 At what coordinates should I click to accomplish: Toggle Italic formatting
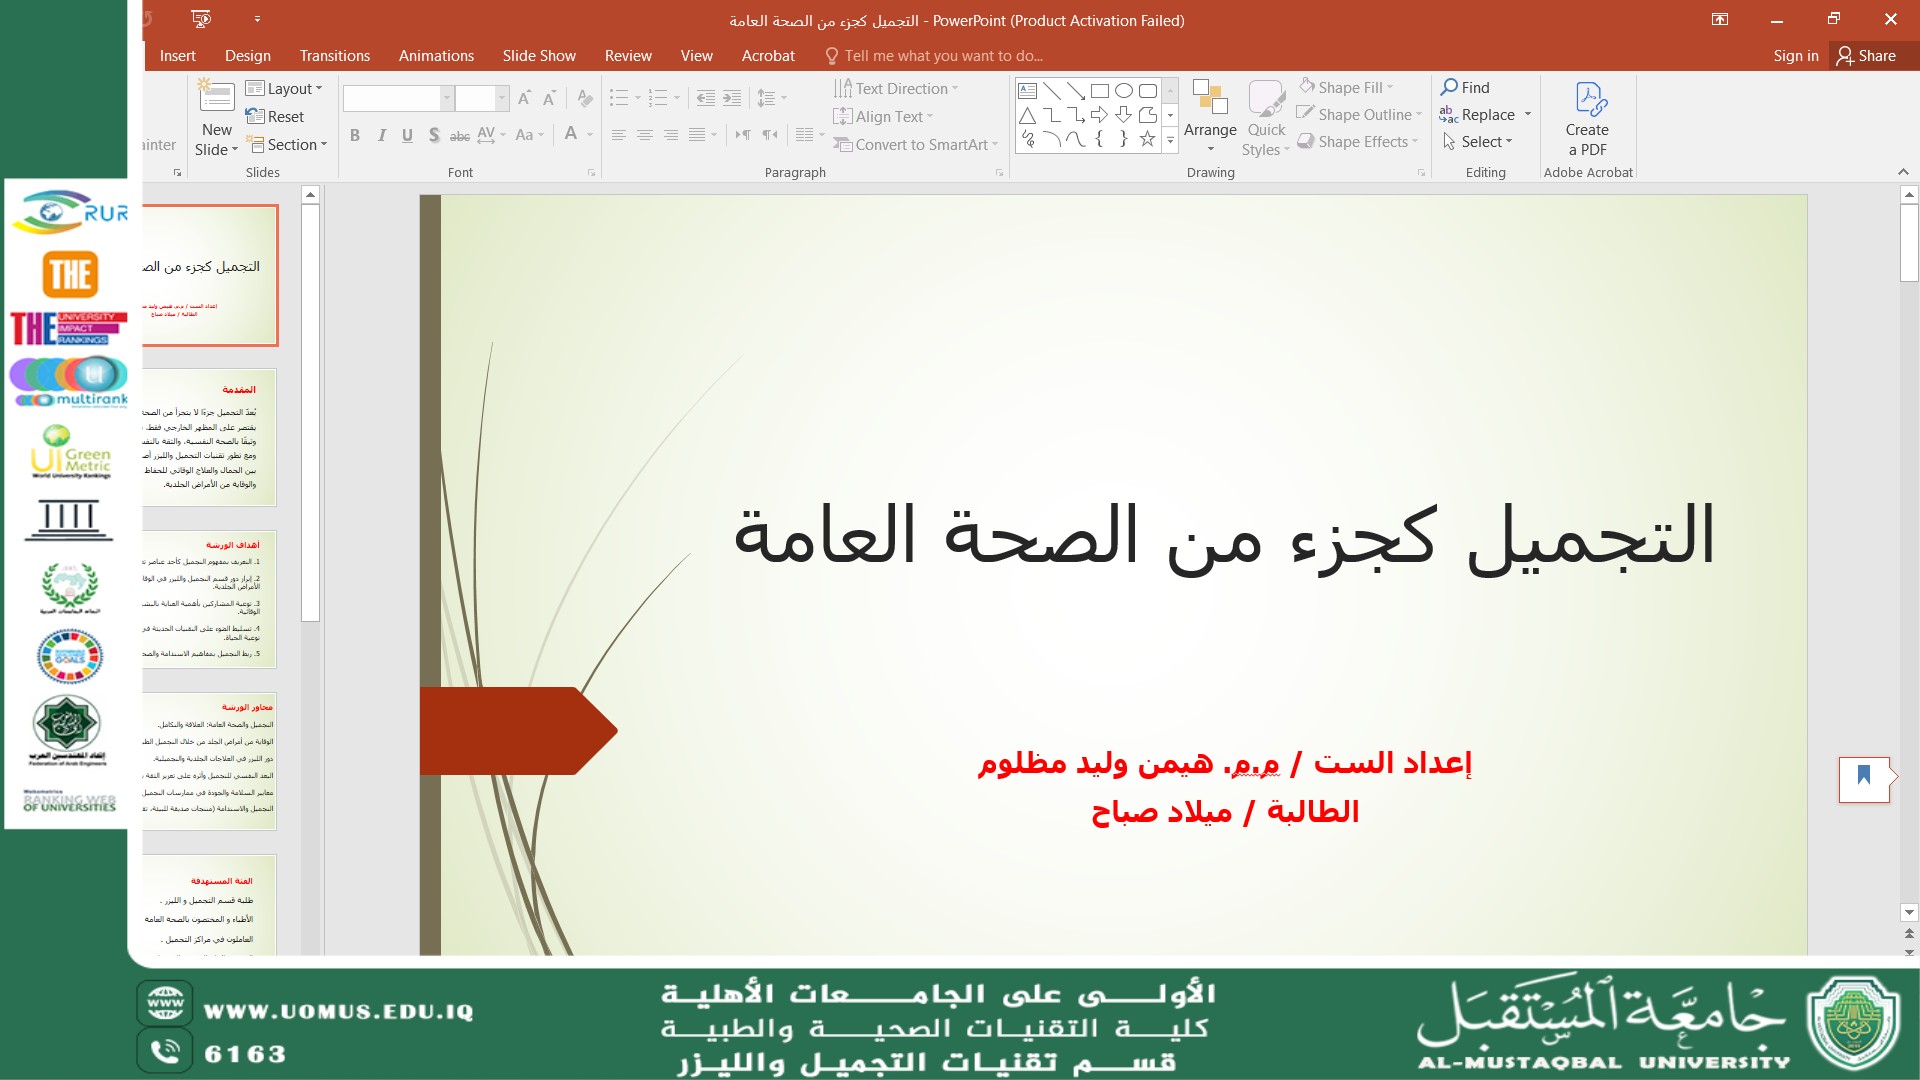coord(381,135)
